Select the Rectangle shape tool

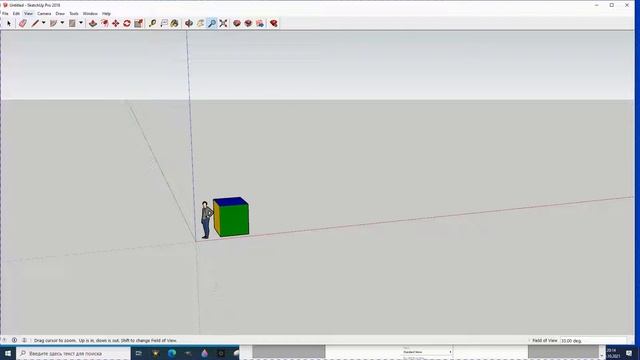tap(72, 24)
